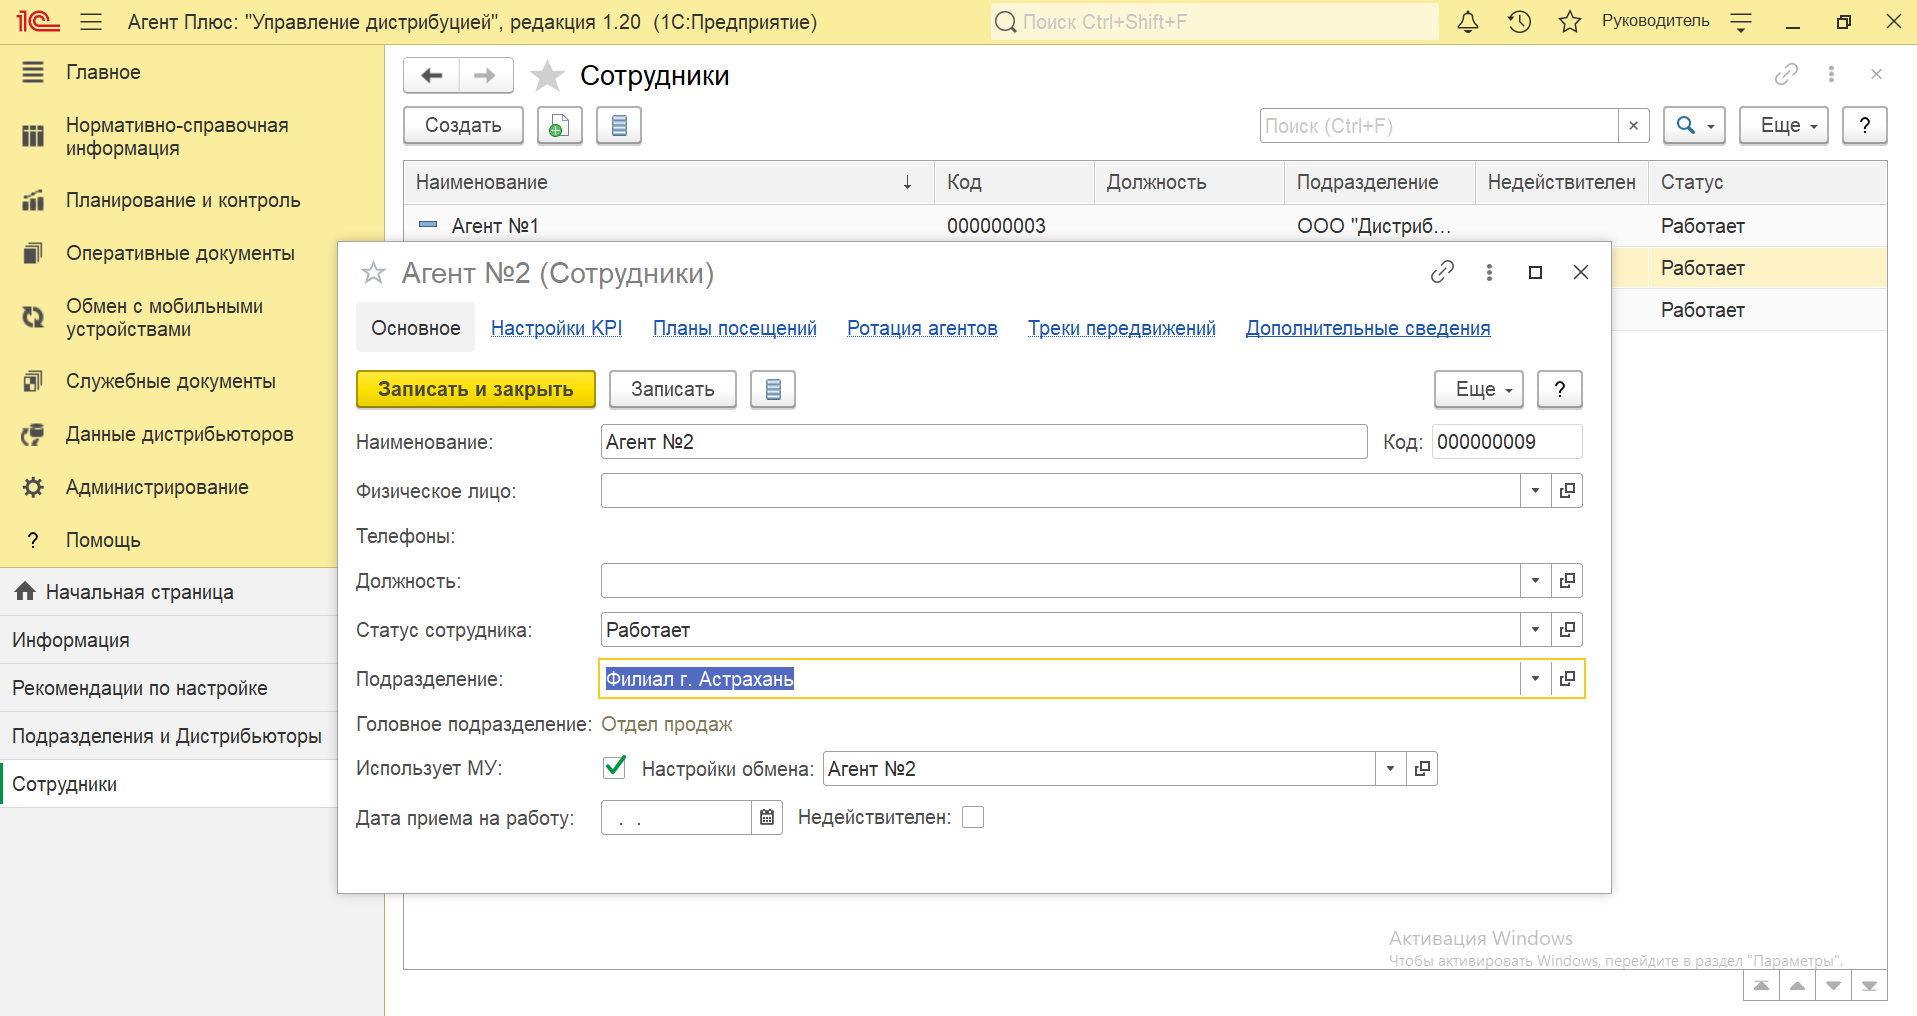This screenshot has height=1016, width=1917.
Task: Open calendar picker for Дата приема
Action: click(x=767, y=818)
